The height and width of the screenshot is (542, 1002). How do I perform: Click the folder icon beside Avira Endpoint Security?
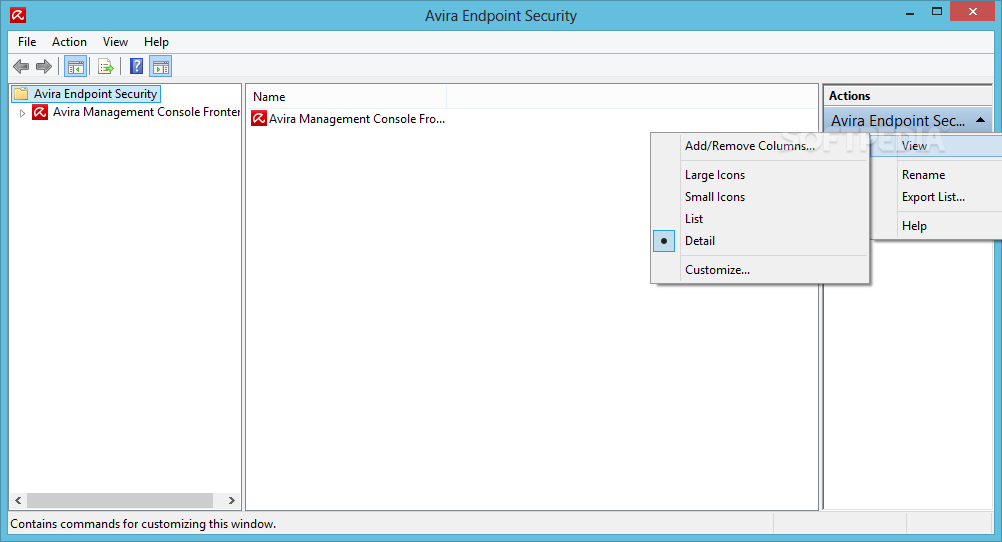point(21,94)
